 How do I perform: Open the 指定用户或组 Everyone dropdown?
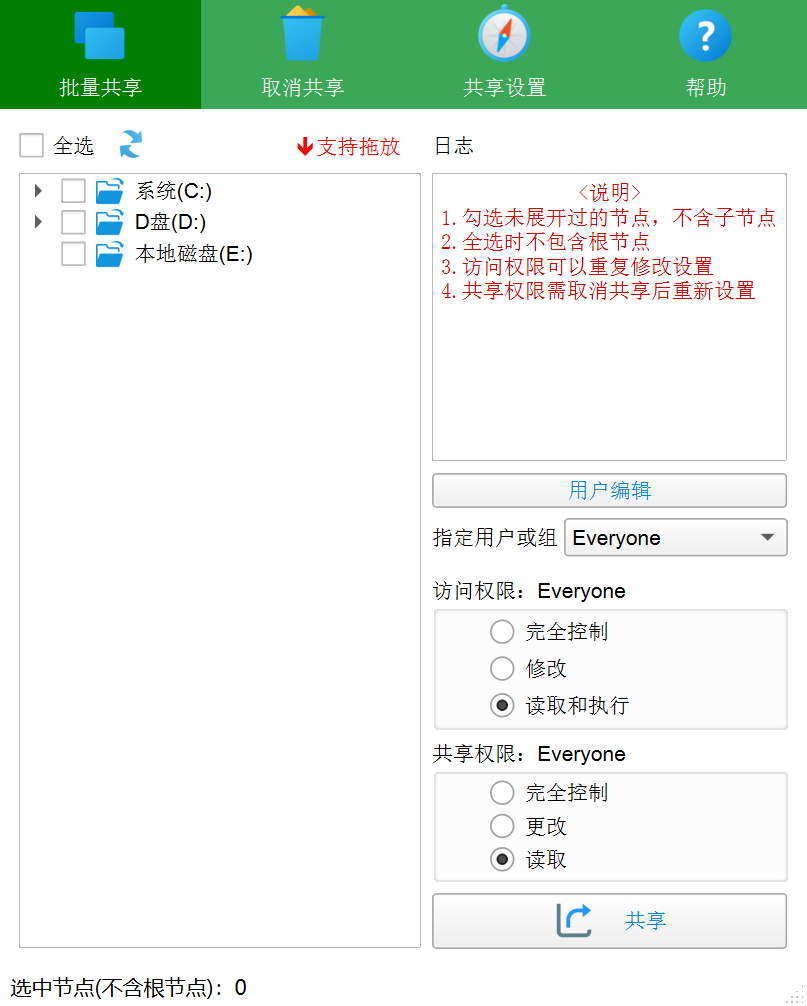pyautogui.click(x=675, y=538)
